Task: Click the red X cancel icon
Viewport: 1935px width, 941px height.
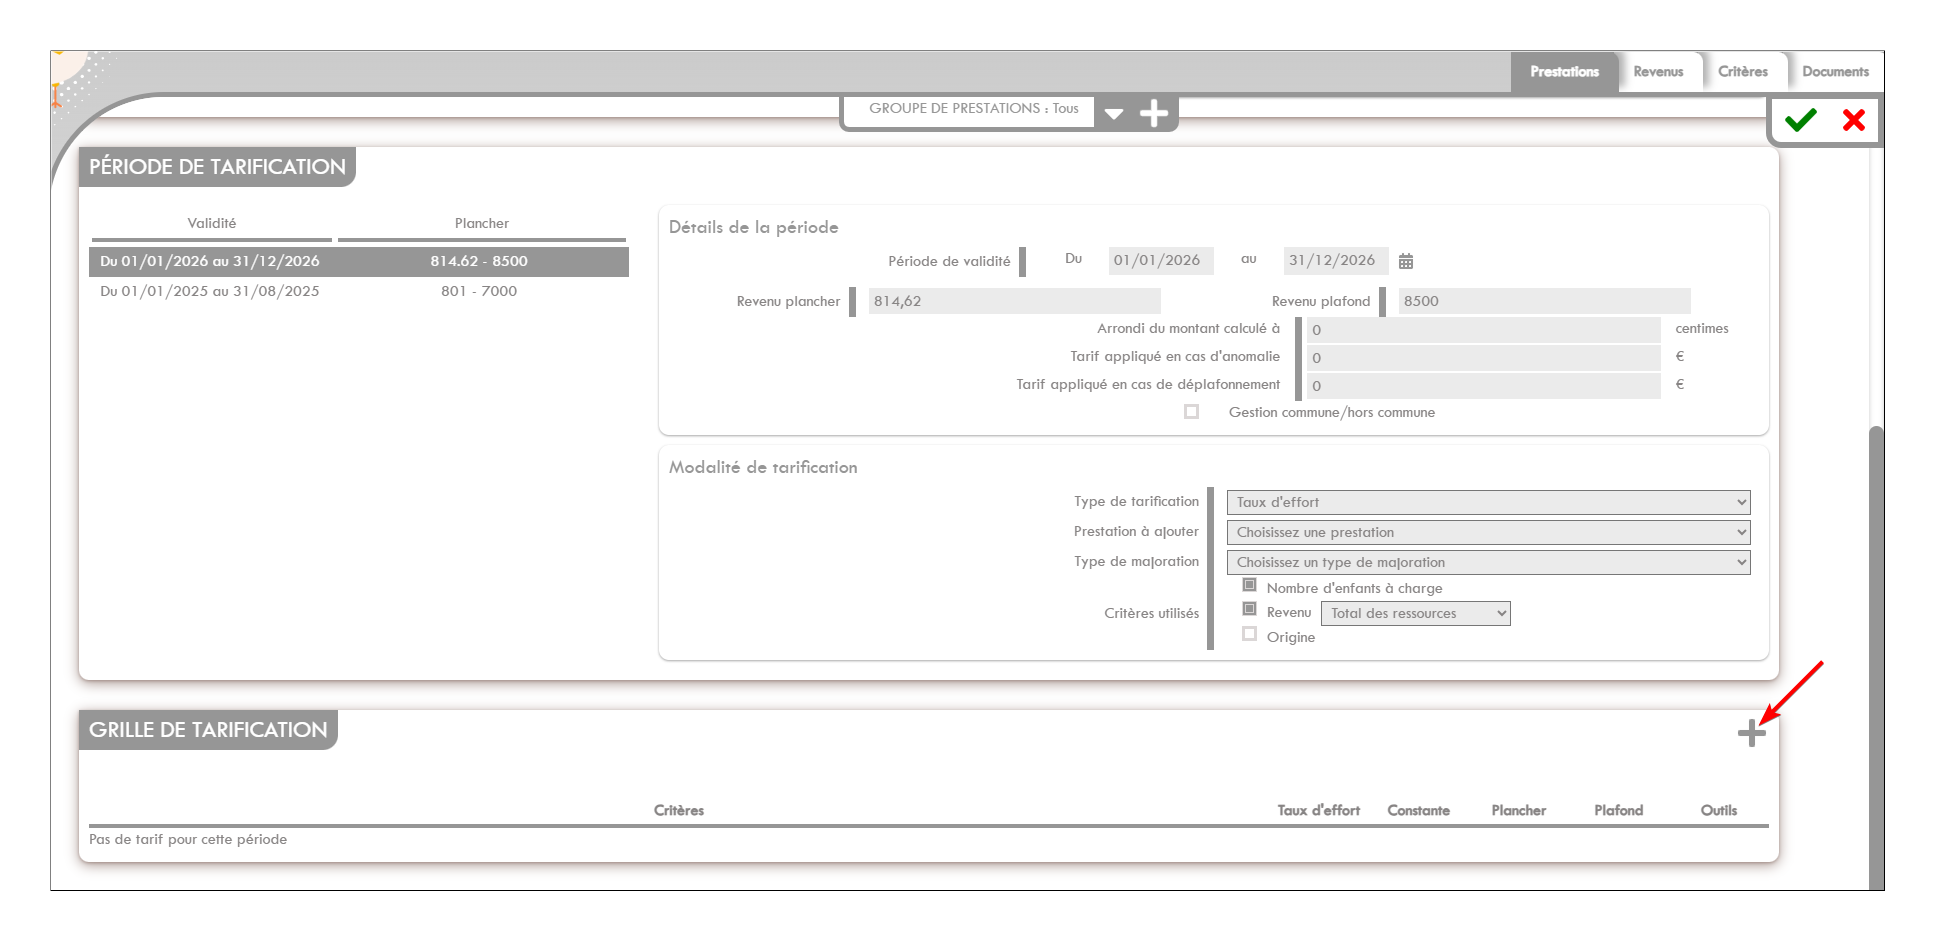Action: point(1853,120)
